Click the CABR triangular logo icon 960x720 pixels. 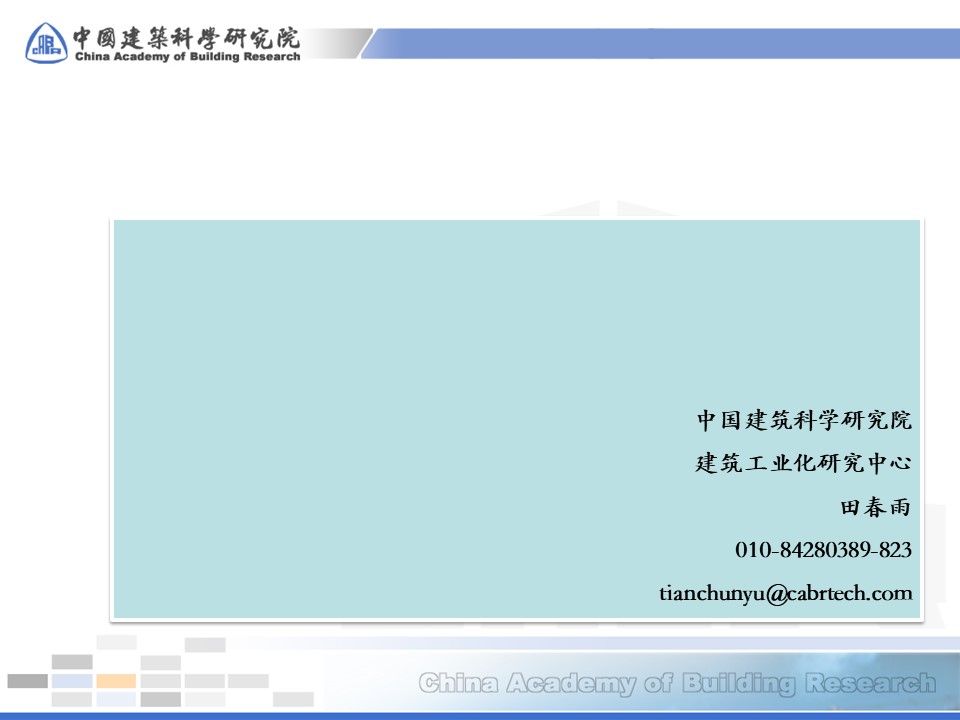coord(47,43)
